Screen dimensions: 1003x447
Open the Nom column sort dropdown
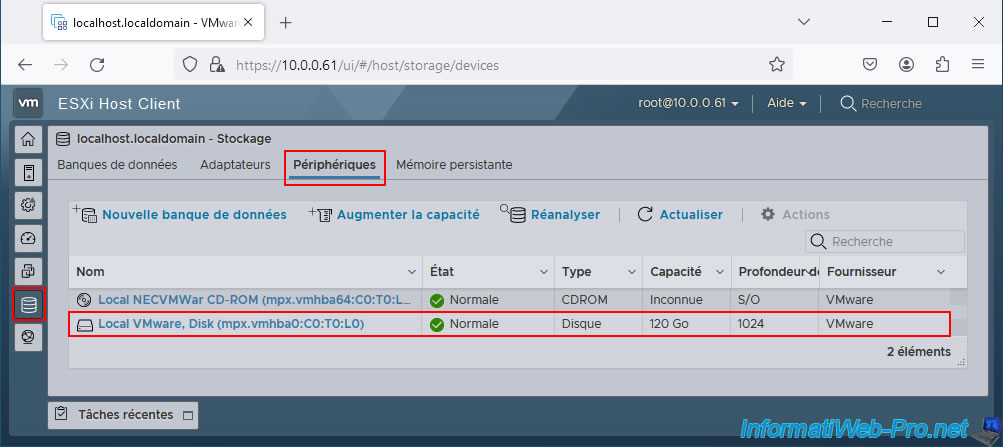click(412, 272)
